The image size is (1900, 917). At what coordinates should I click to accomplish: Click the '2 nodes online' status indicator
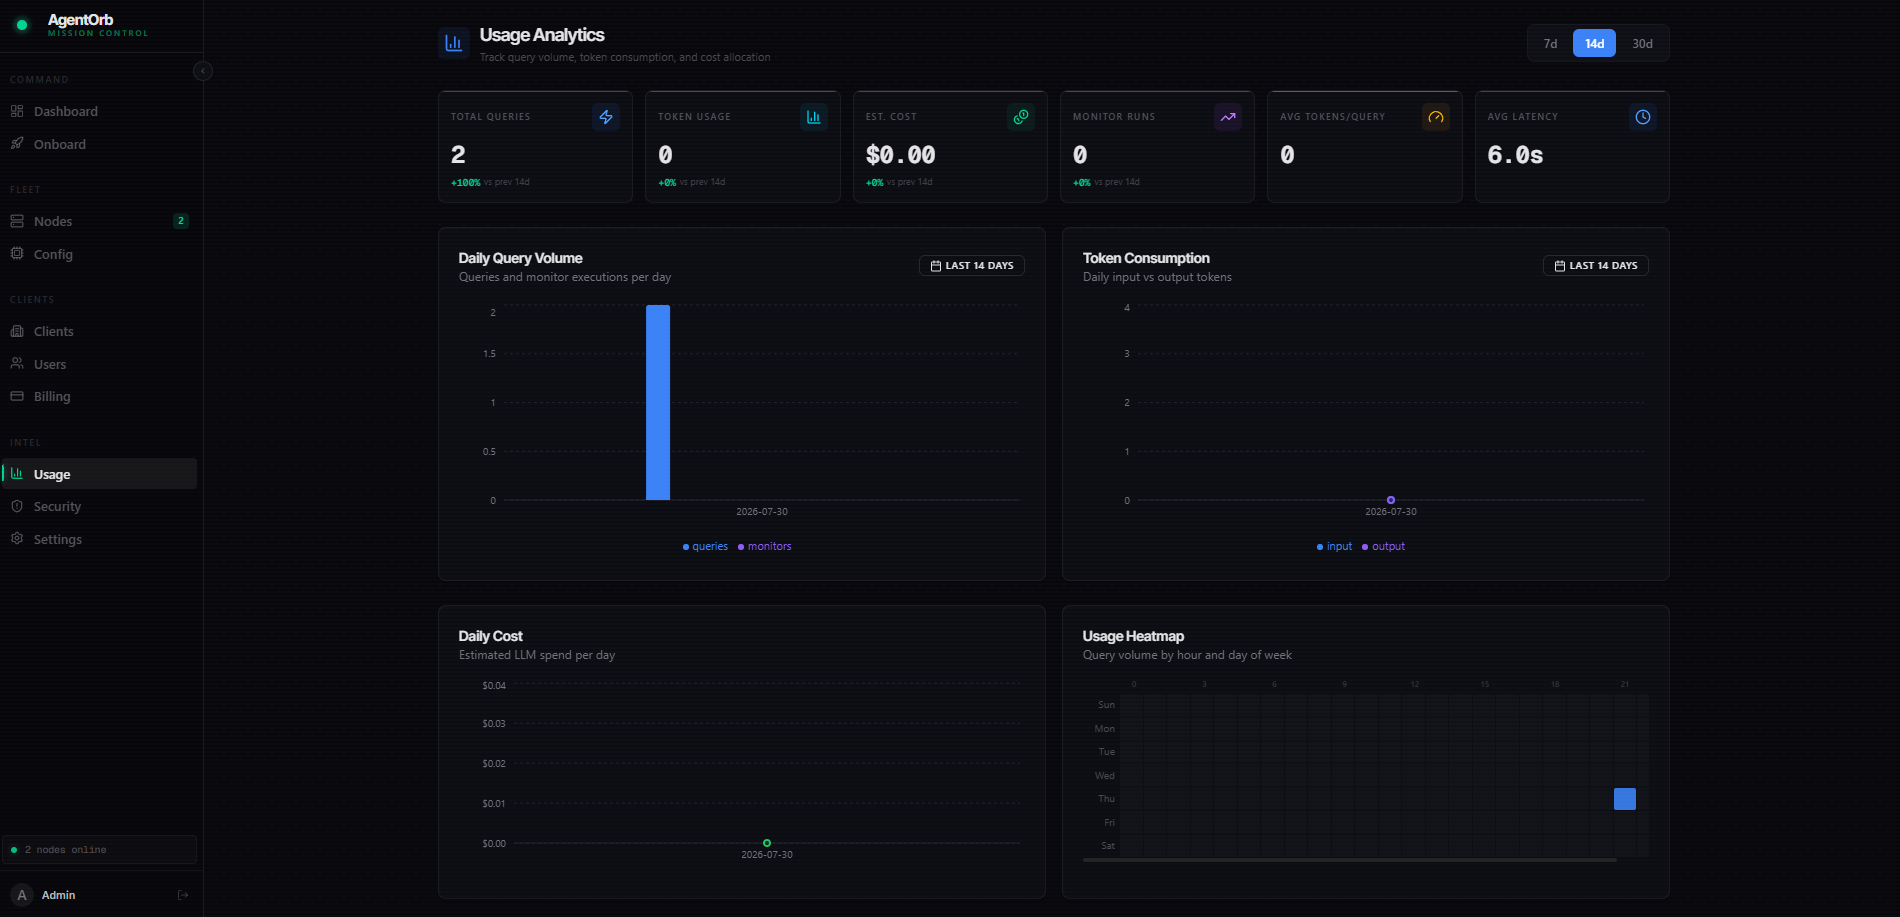100,849
